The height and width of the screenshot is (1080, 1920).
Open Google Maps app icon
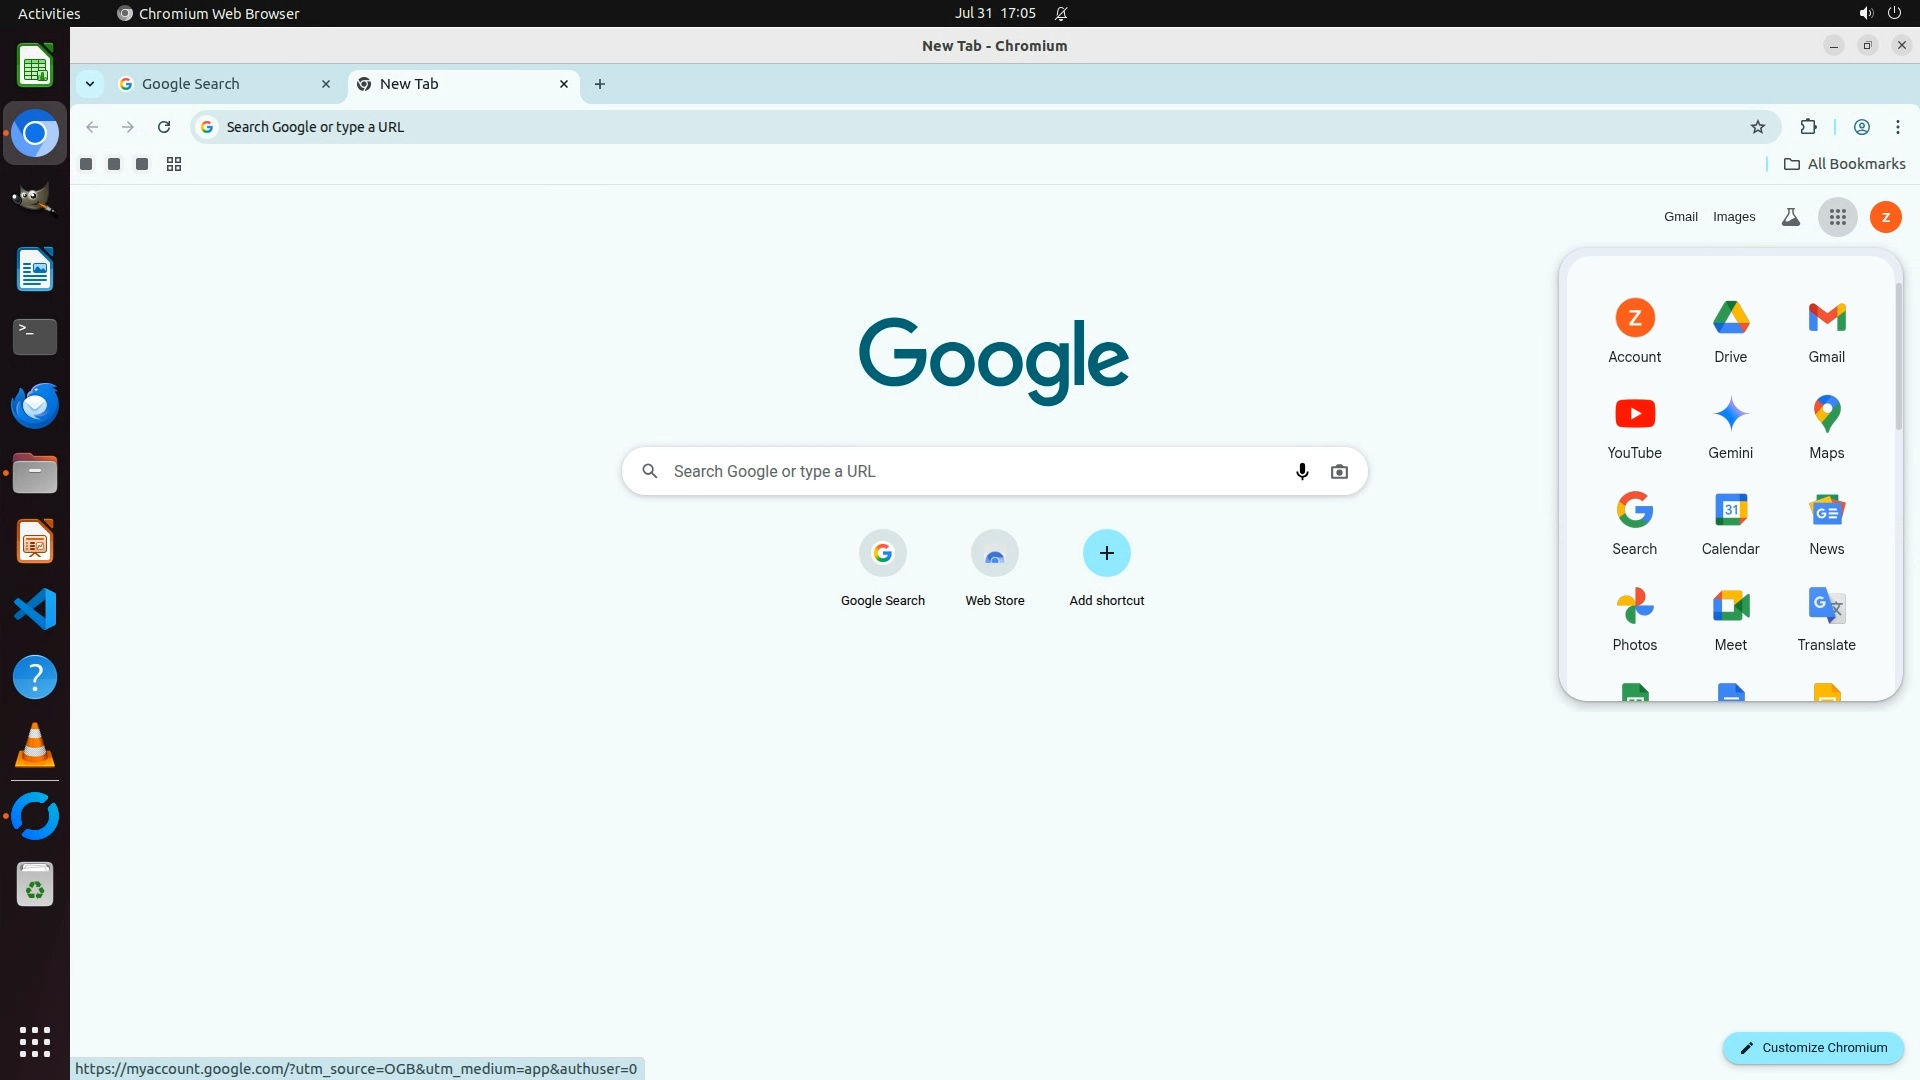pos(1826,426)
